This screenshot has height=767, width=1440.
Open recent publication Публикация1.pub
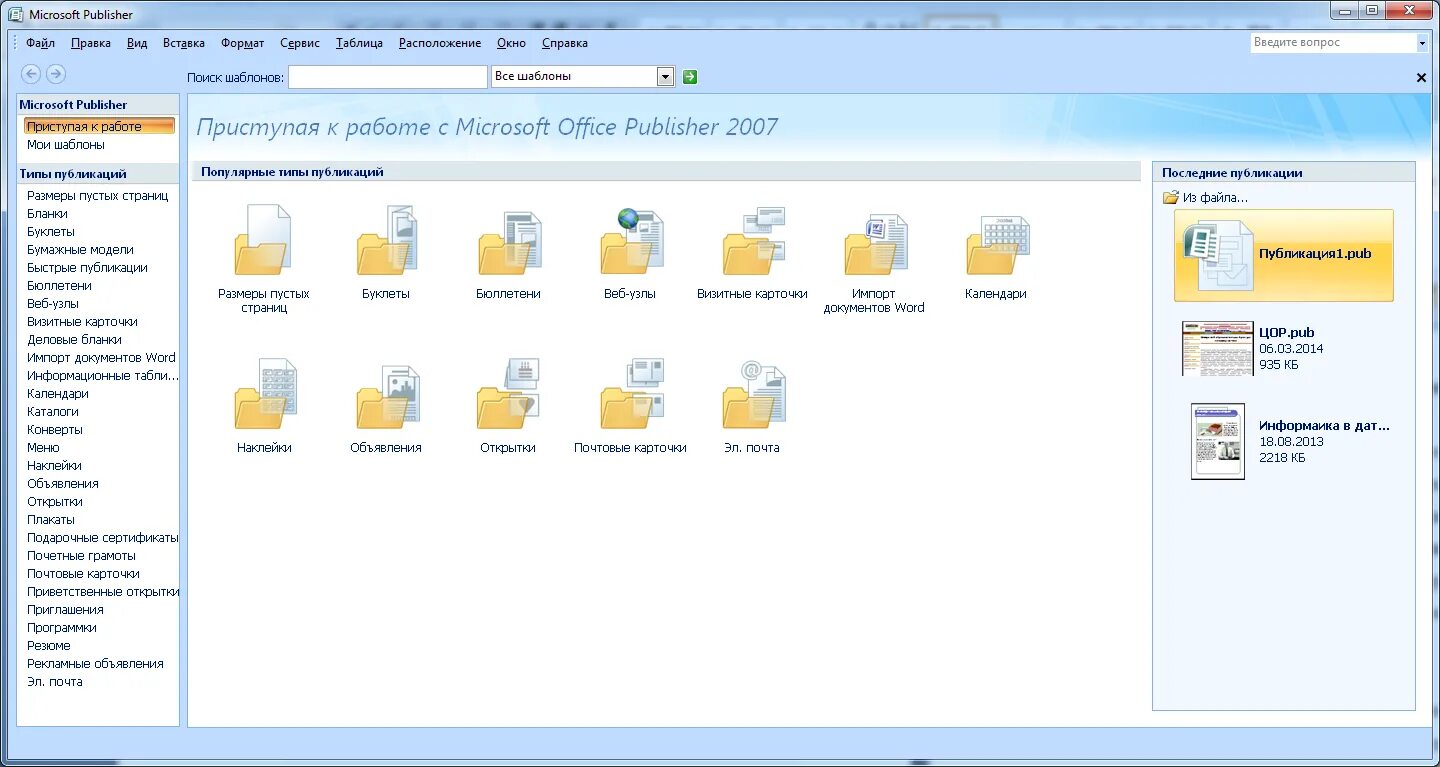pos(1284,255)
